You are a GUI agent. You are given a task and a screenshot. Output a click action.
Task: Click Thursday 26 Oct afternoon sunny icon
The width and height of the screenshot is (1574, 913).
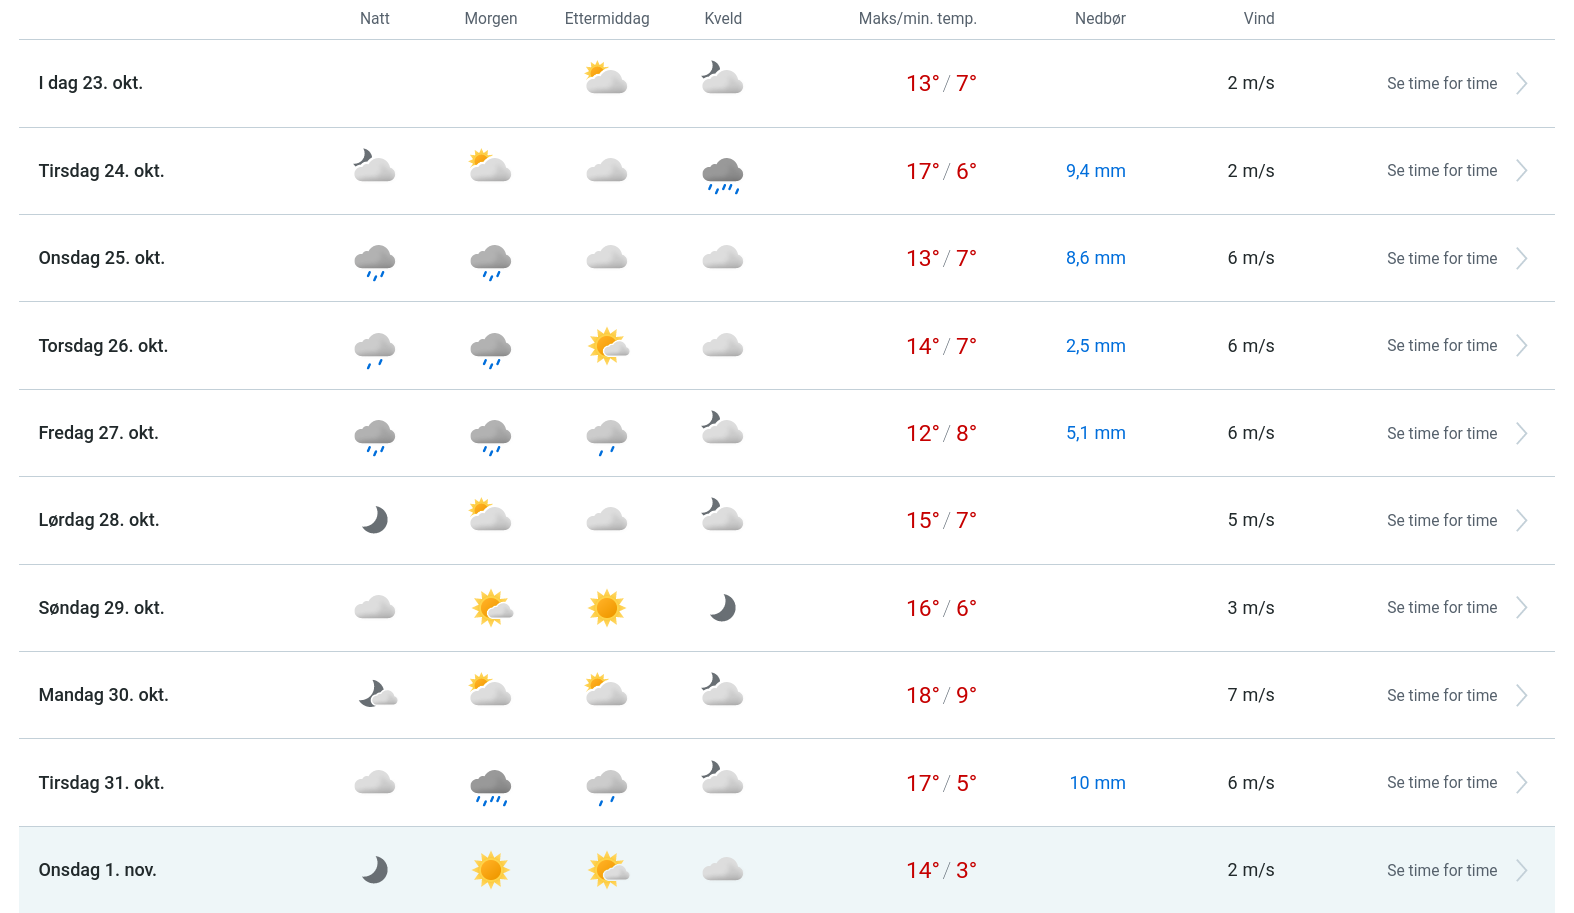607,346
